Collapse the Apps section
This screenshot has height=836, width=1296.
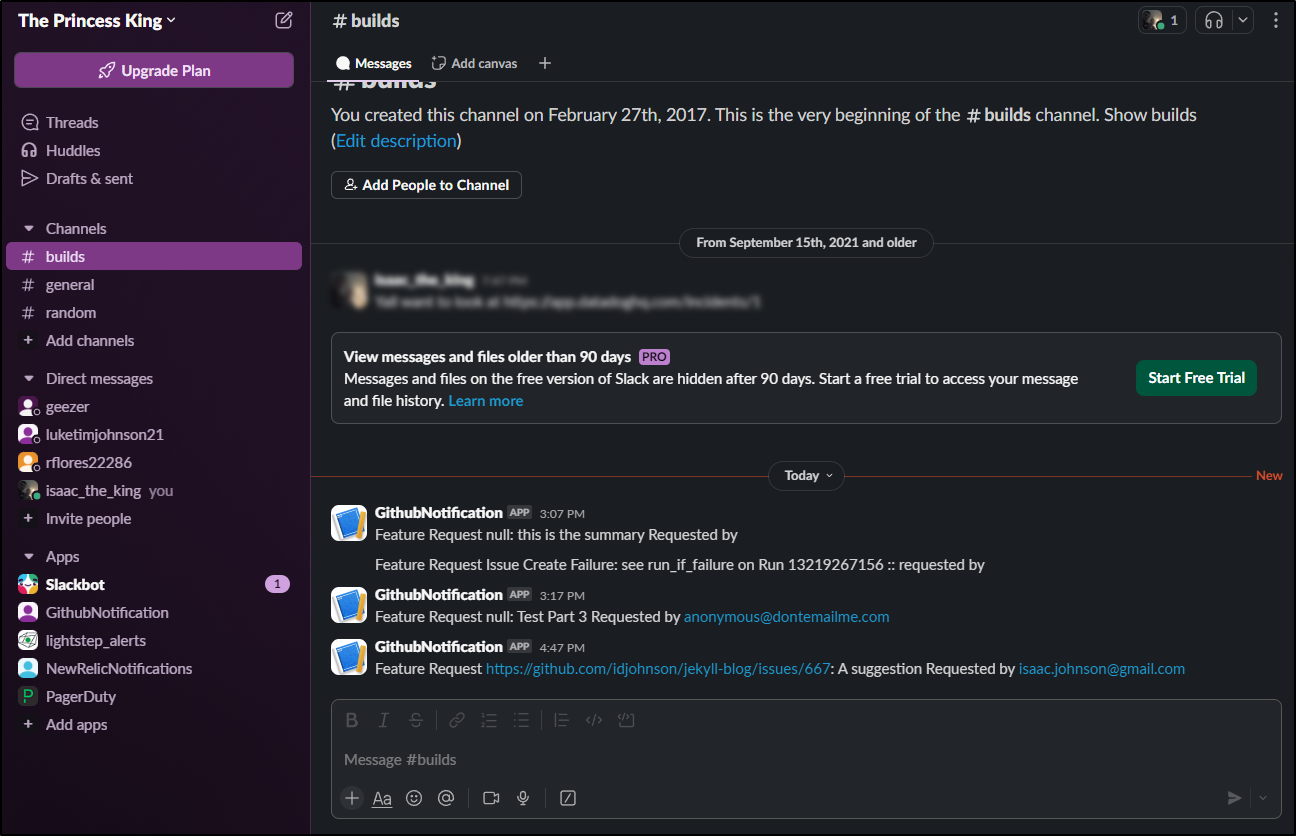pyautogui.click(x=28, y=556)
